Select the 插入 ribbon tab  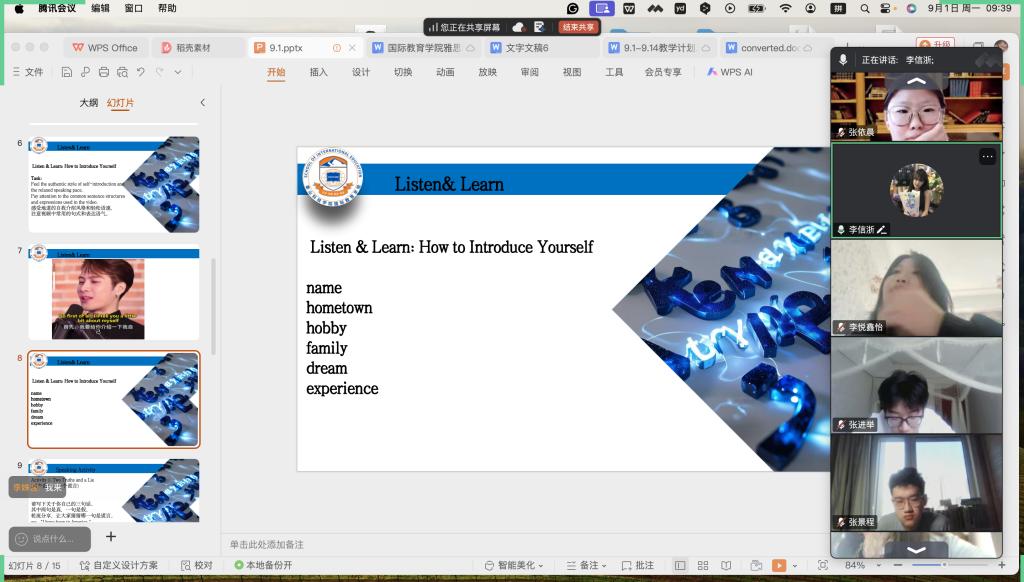tap(319, 72)
